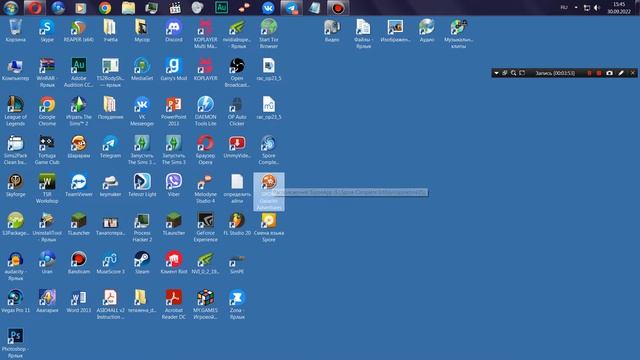Select the Process Hacker 2 icon
This screenshot has height=360, width=640.
tap(142, 227)
